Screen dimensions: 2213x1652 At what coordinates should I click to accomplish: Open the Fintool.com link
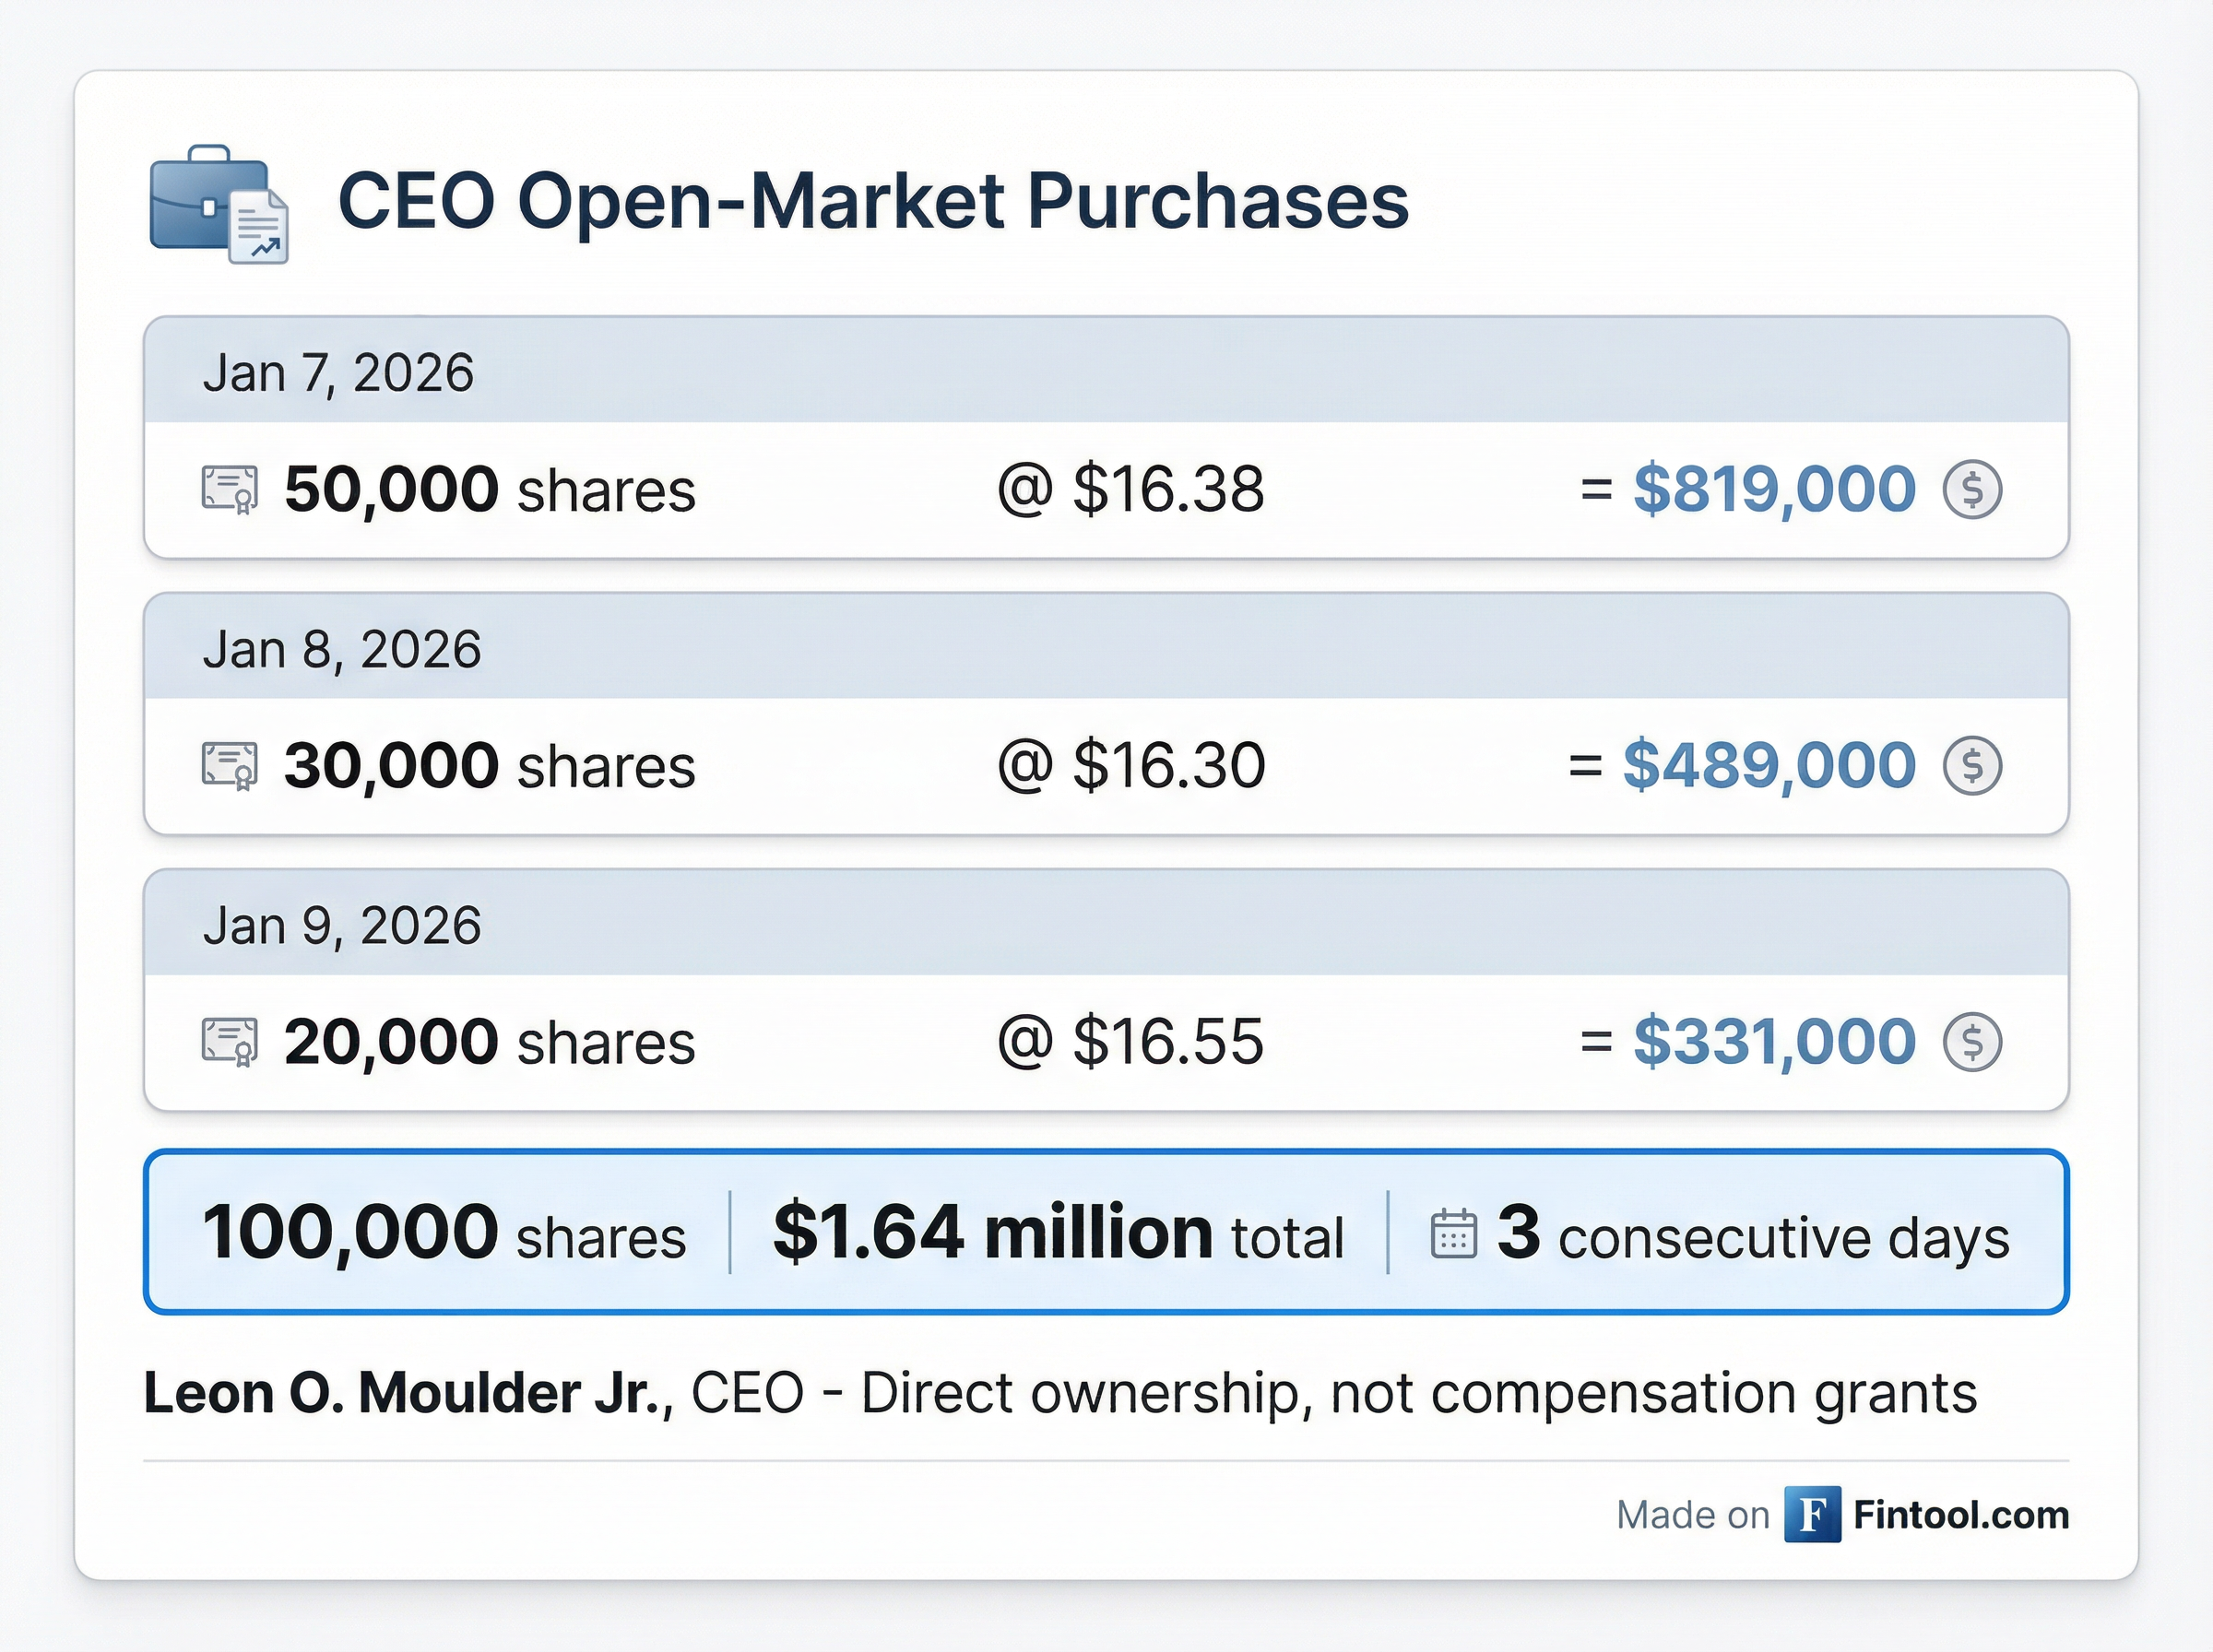pos(1960,1515)
